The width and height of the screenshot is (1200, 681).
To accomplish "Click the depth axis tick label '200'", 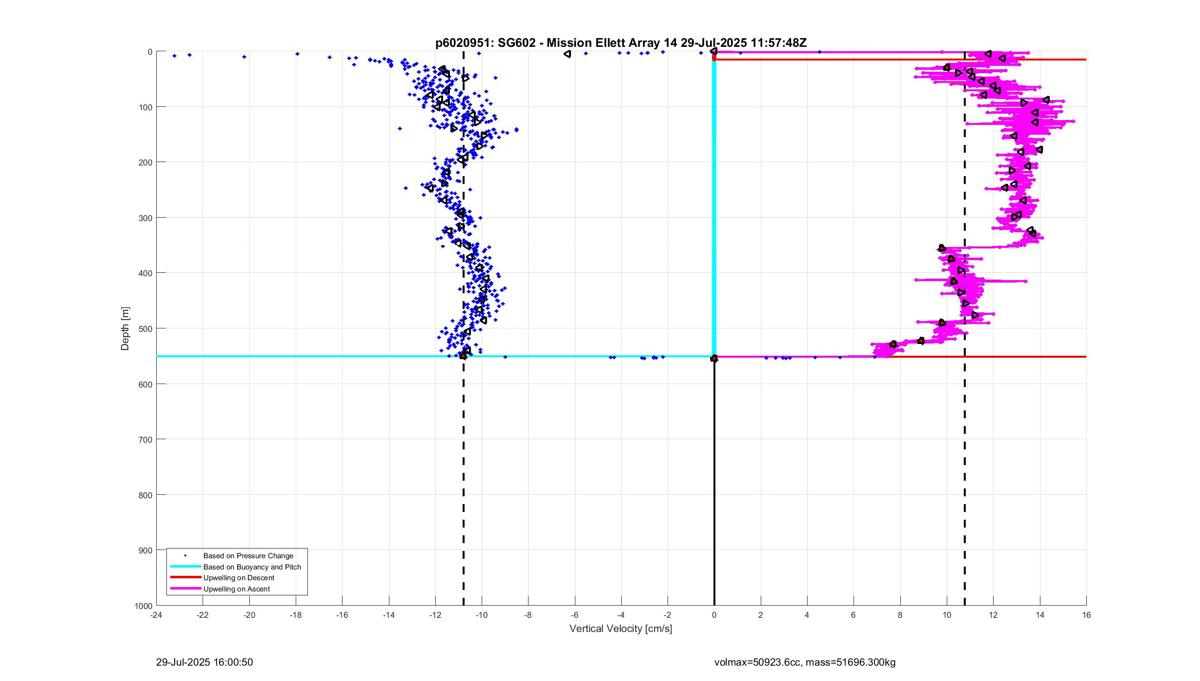I will pos(144,162).
